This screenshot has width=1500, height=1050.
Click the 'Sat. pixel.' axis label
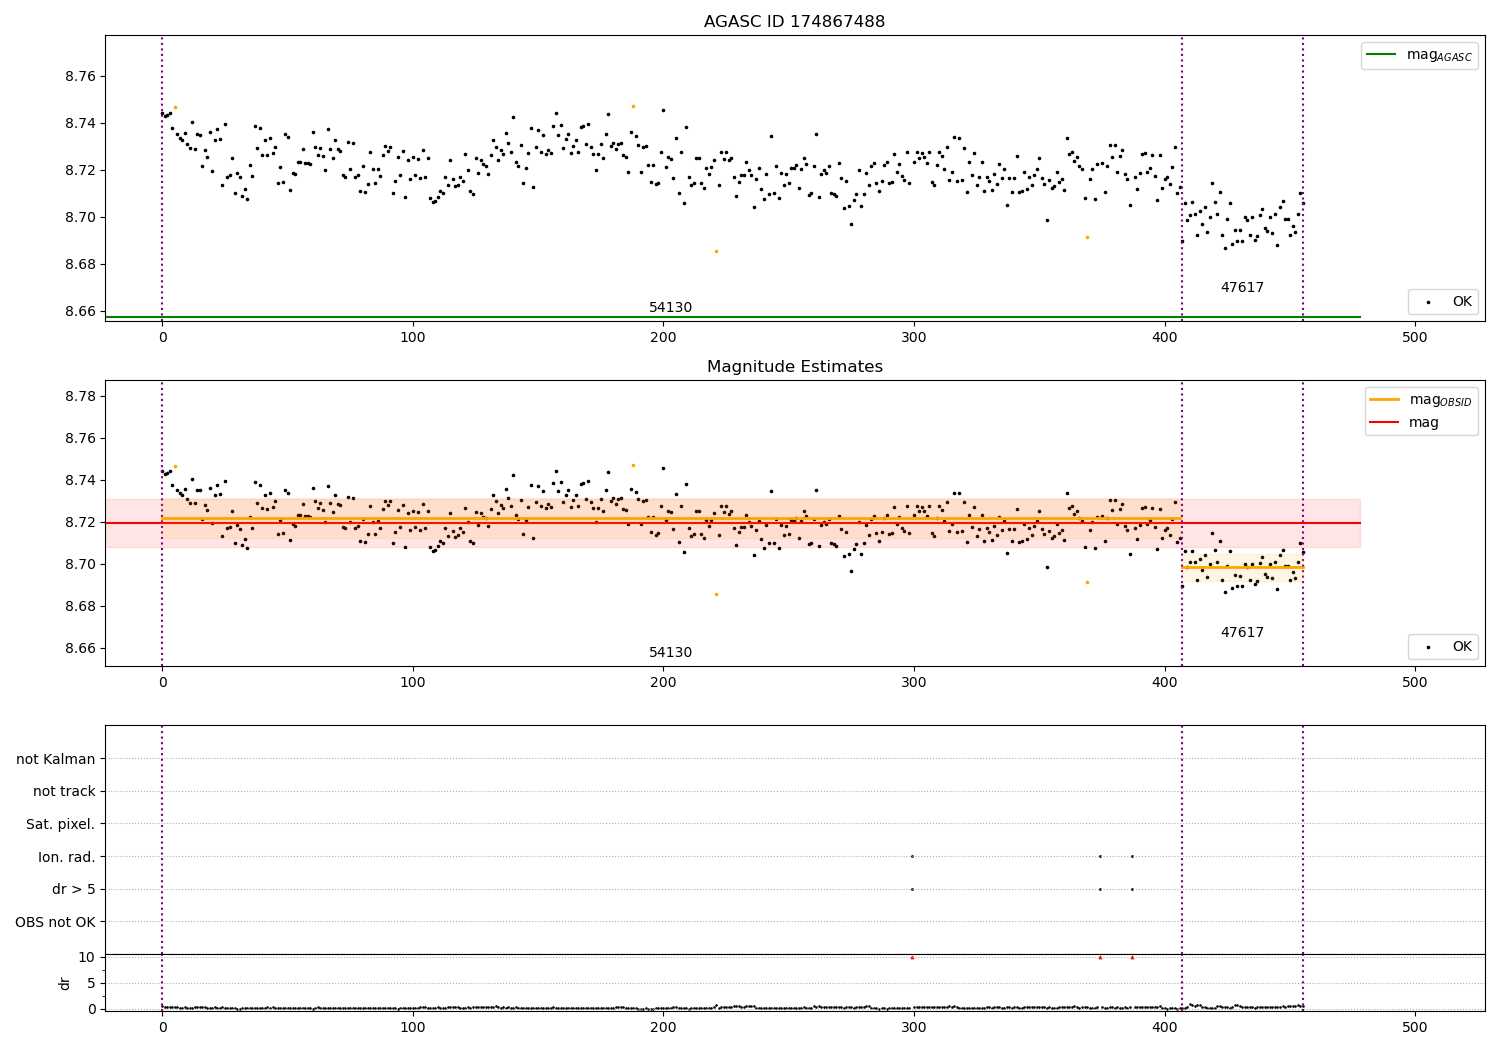[x=61, y=824]
